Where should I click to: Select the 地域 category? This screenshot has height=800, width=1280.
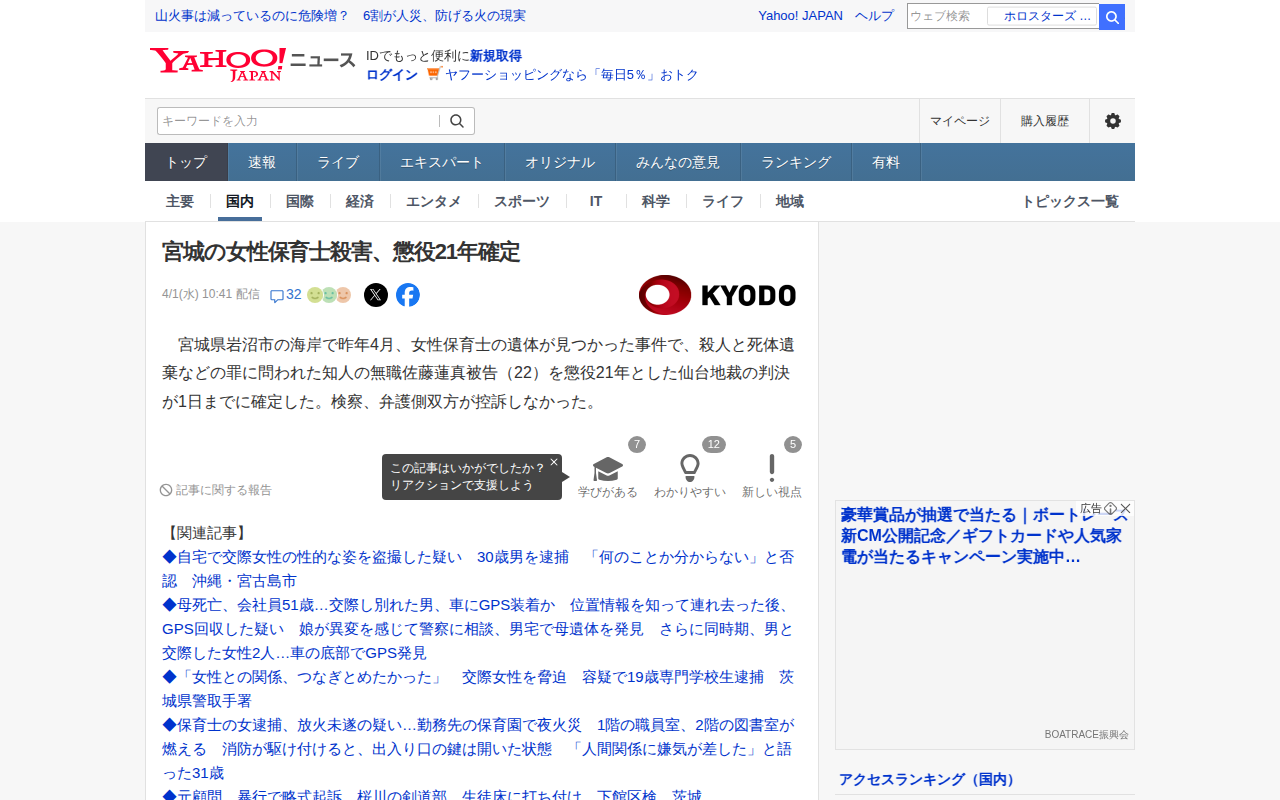(790, 201)
